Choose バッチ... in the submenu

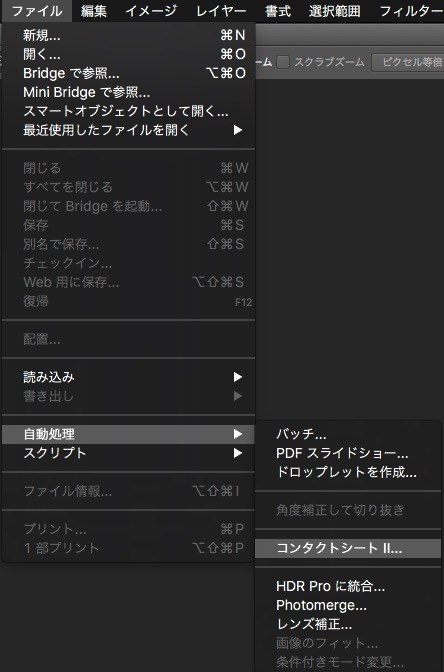coord(348,434)
